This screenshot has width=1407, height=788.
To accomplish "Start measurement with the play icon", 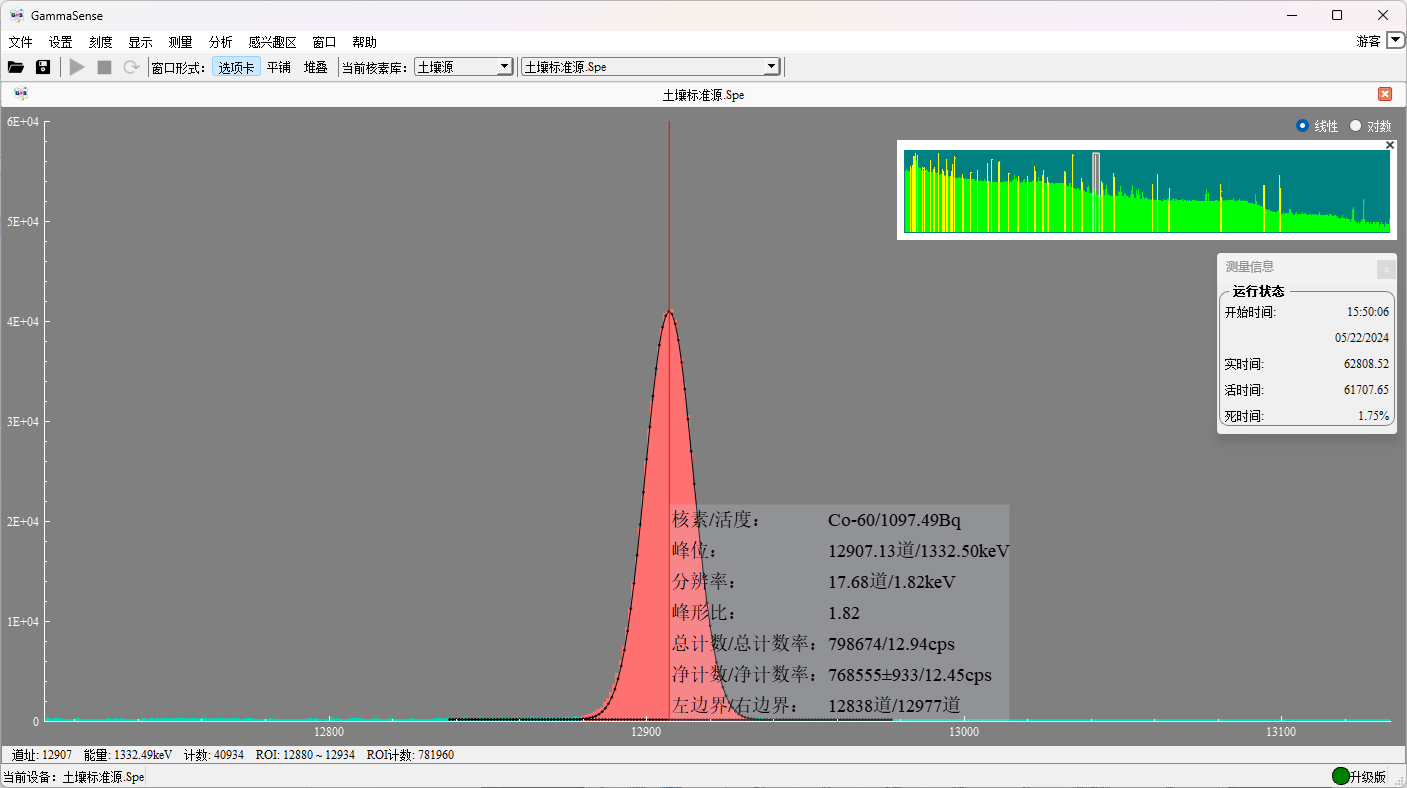I will (x=77, y=67).
